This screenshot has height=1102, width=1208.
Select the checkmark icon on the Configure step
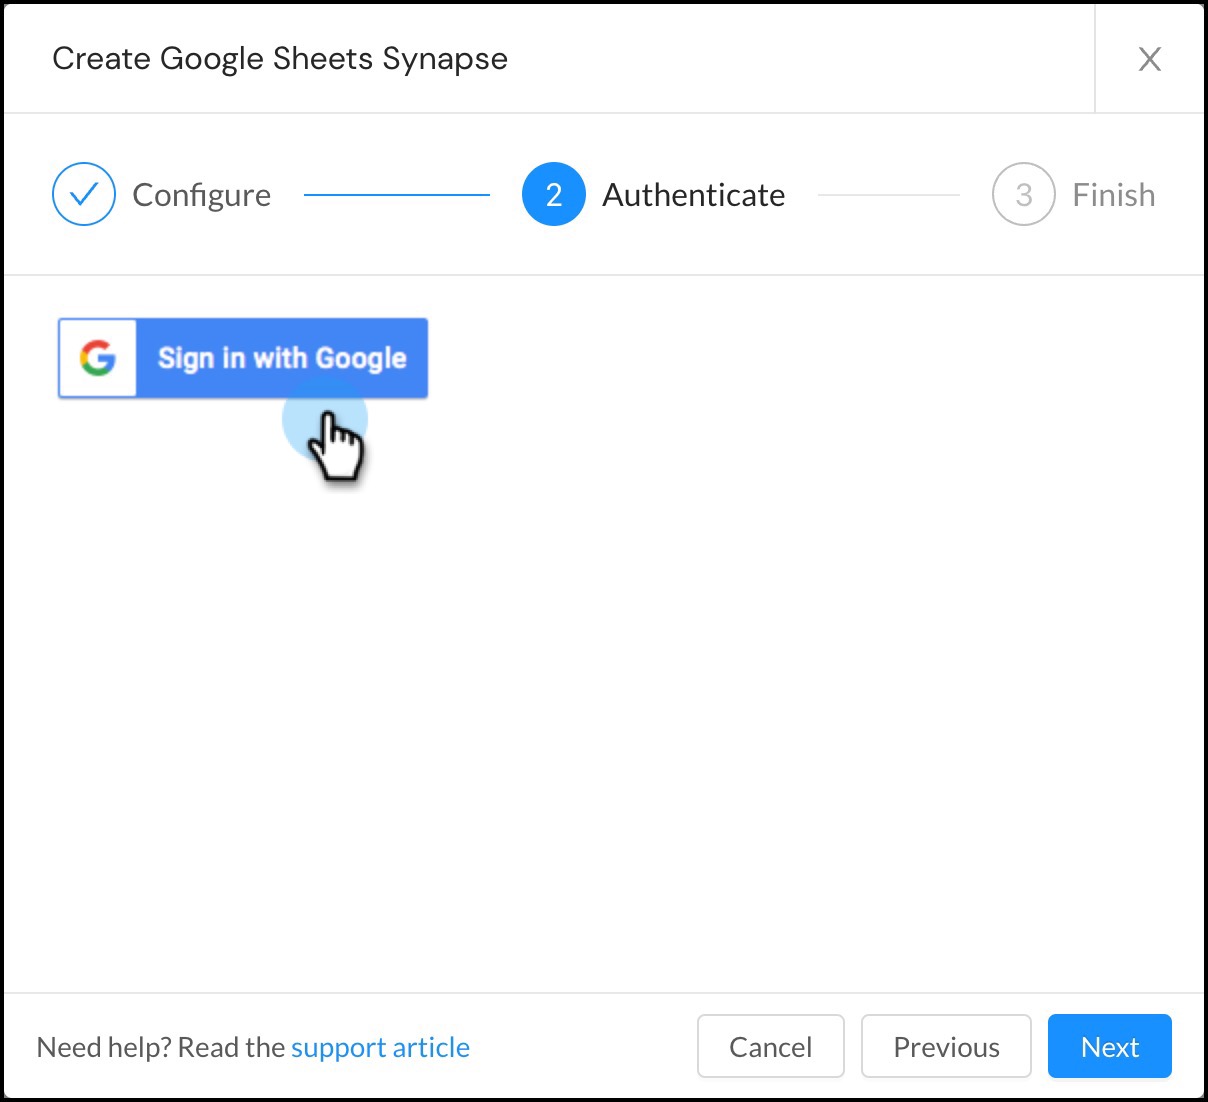84,194
